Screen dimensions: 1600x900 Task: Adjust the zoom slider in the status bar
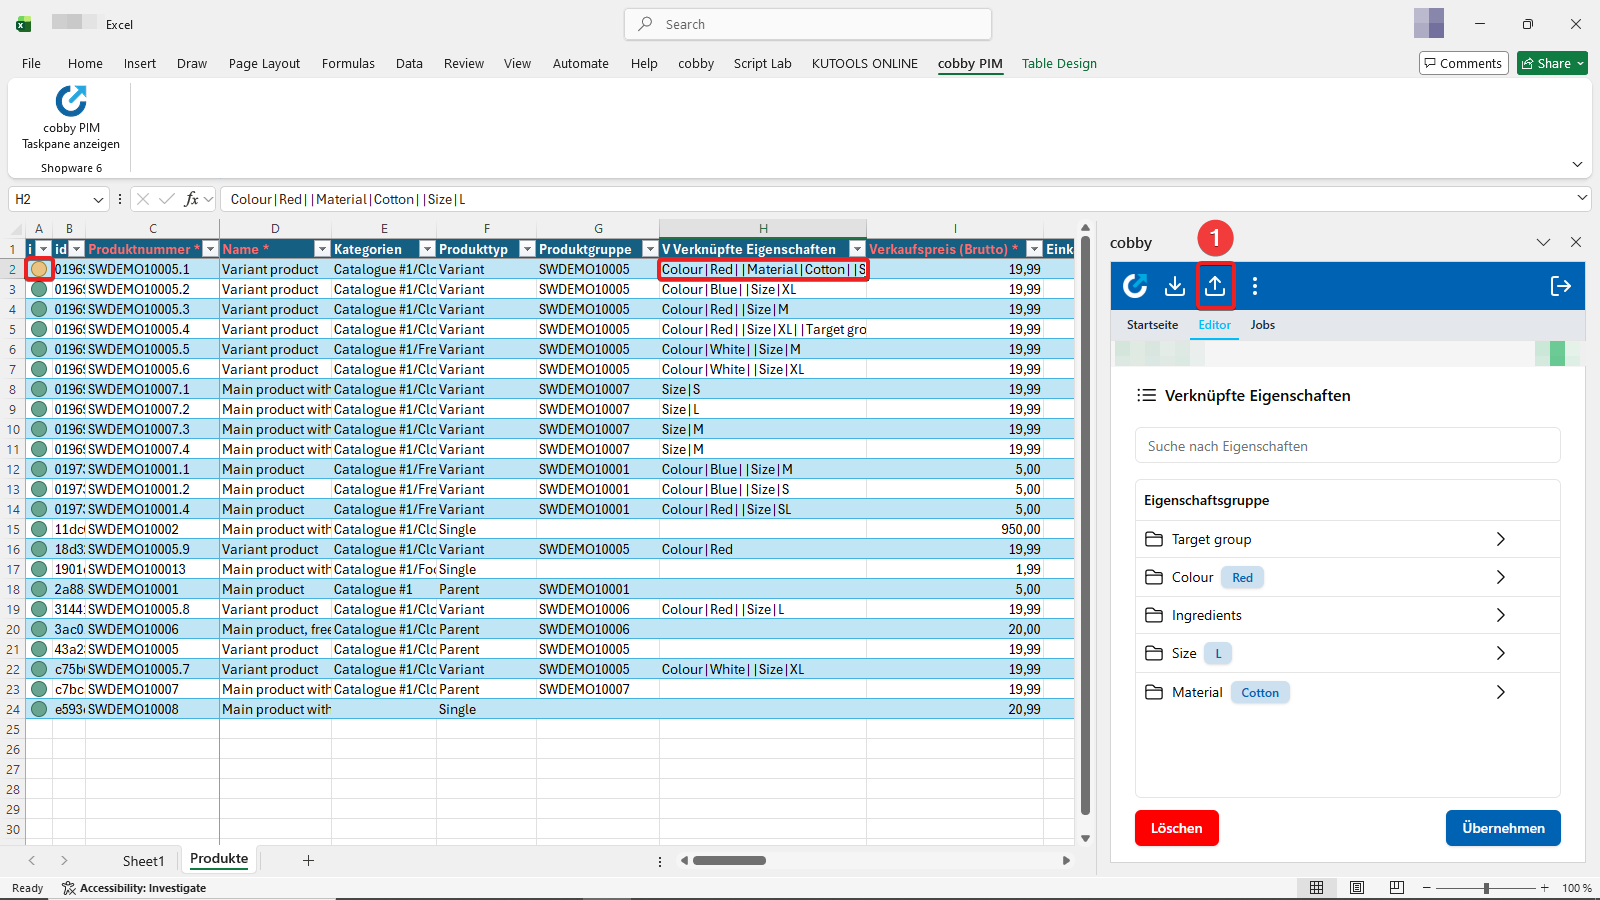(1487, 888)
